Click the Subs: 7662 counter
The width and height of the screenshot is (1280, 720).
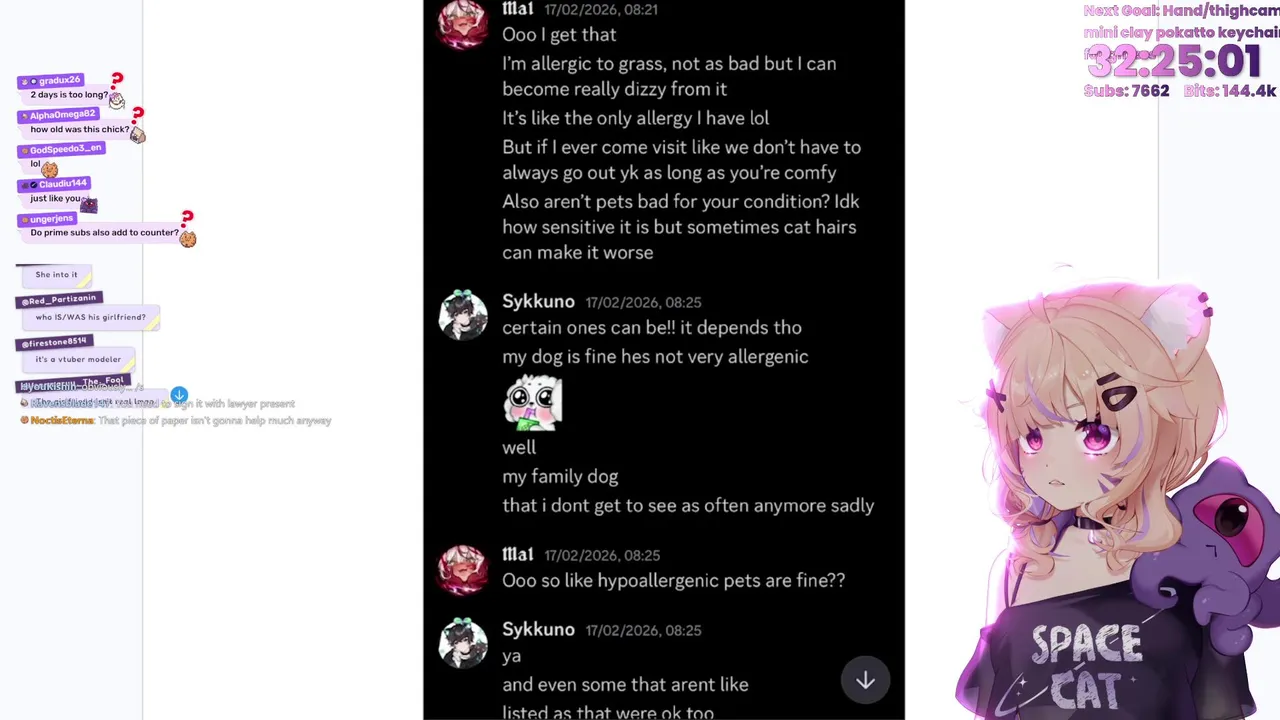(x=1126, y=91)
